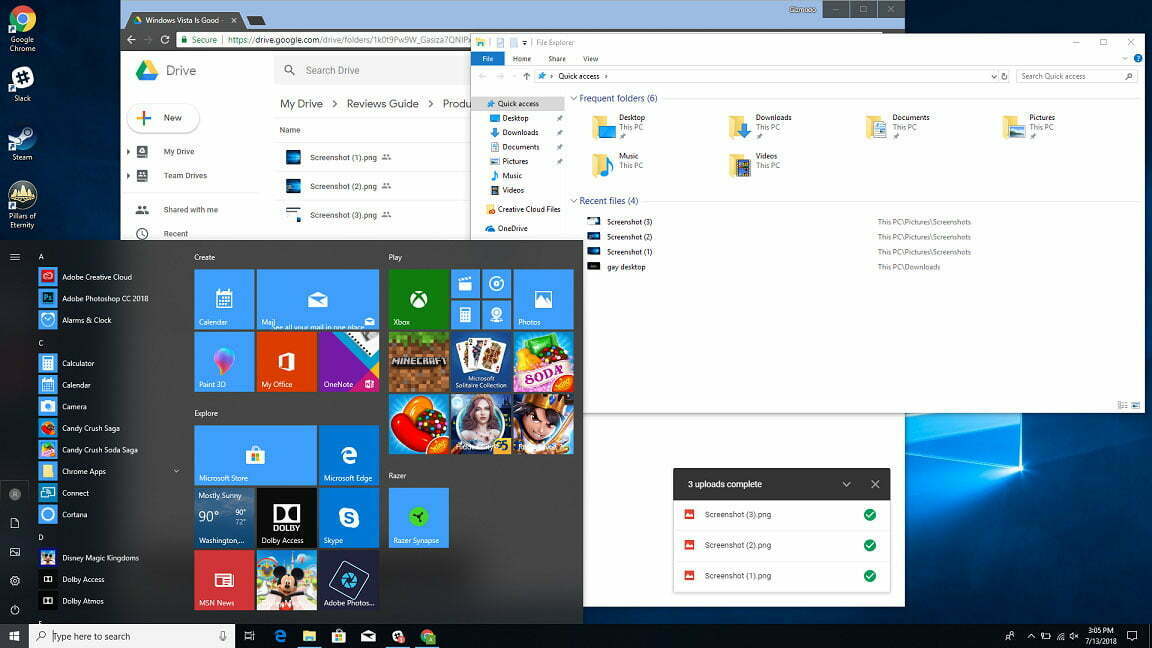Open the Adobe Photoshop Express tile

tap(349, 580)
